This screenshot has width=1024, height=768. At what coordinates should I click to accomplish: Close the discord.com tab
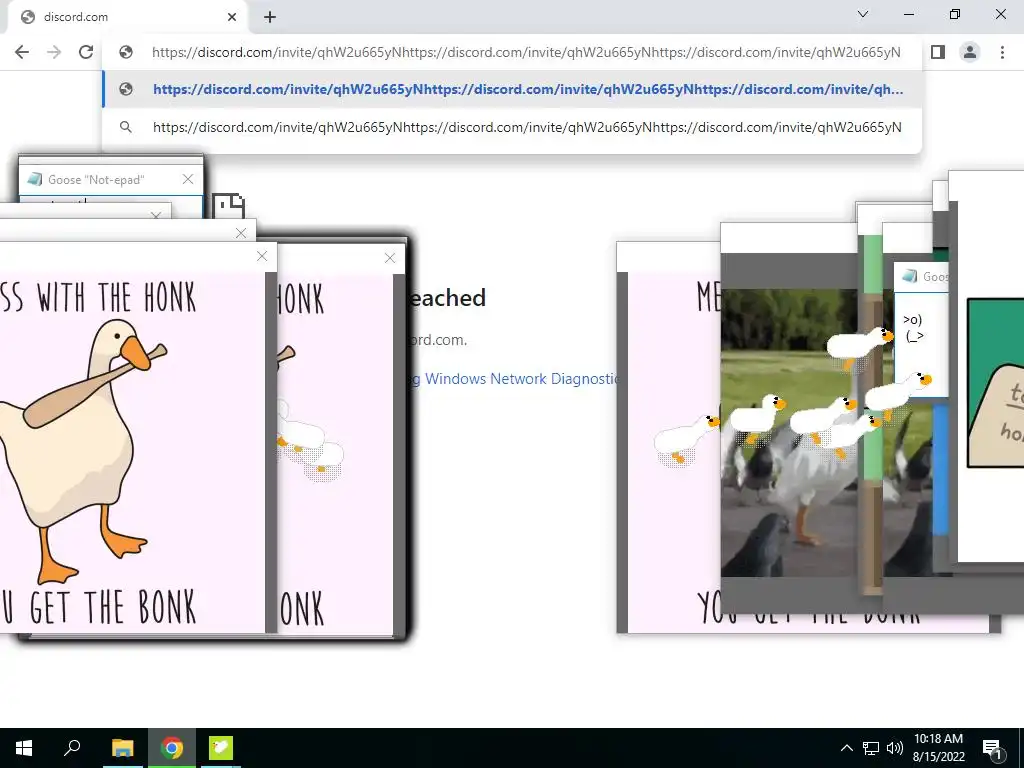coord(232,17)
